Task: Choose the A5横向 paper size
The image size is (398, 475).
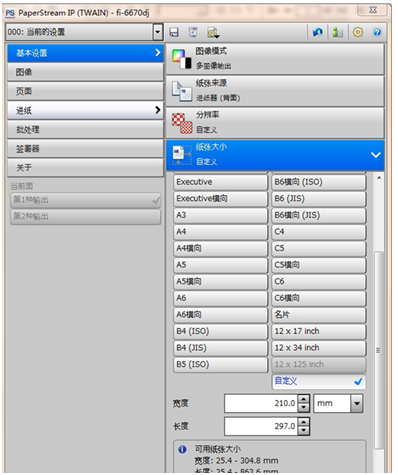Action: pos(220,282)
